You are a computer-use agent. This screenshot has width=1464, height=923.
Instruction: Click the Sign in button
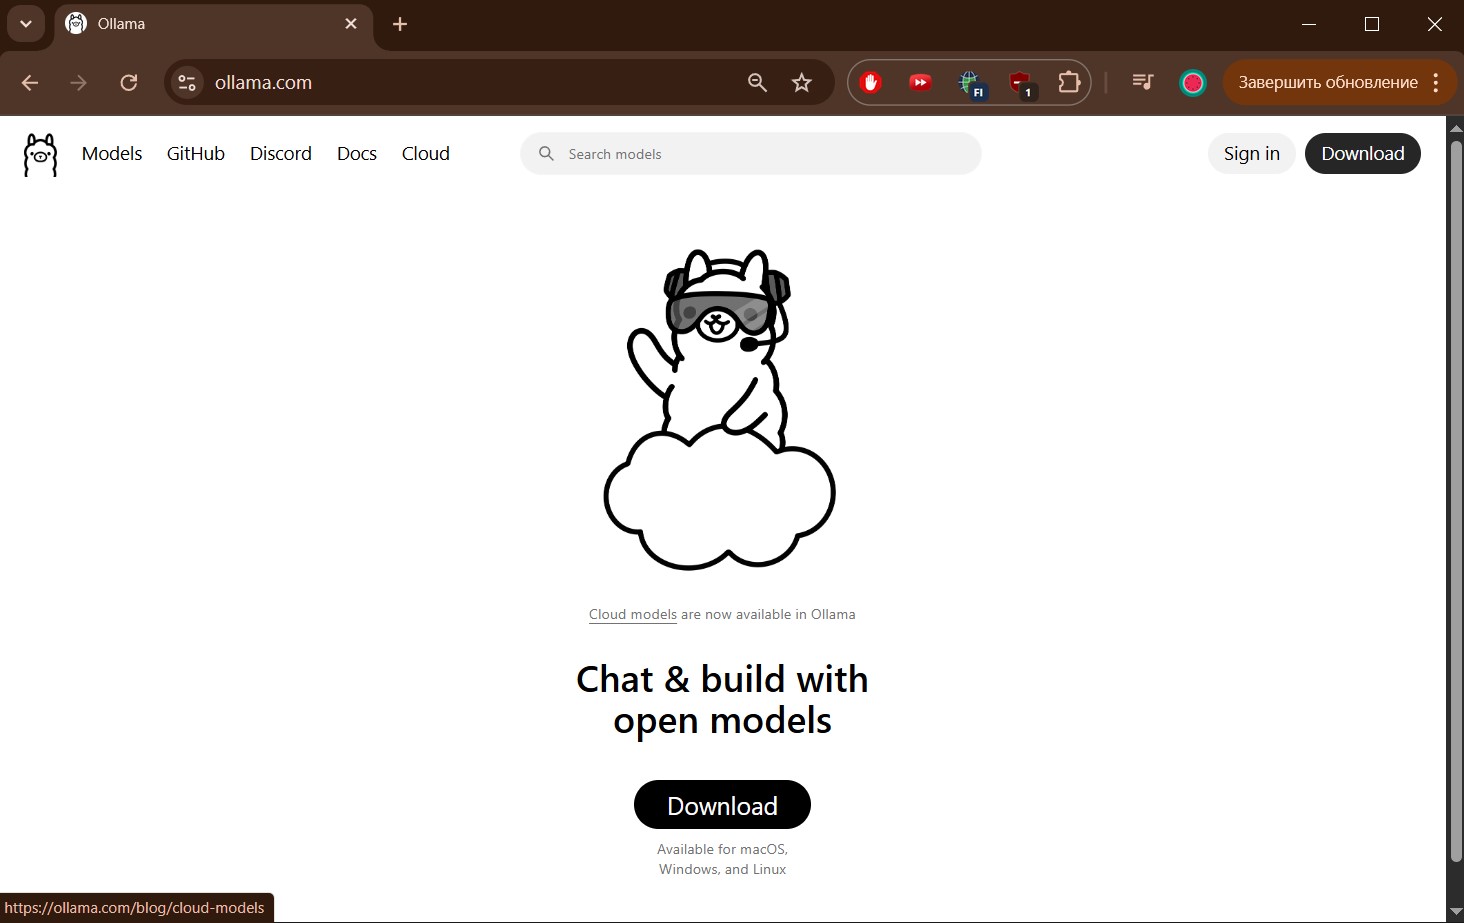coord(1251,154)
